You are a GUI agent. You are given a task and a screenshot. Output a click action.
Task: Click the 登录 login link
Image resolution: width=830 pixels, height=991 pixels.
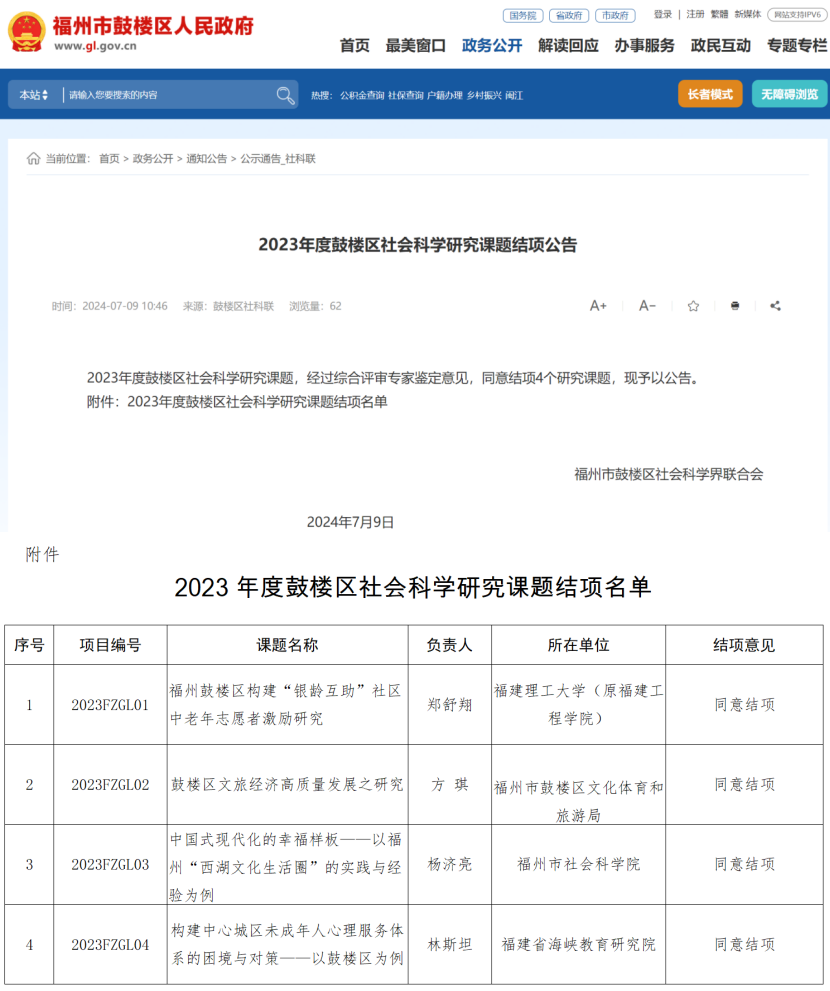pyautogui.click(x=662, y=15)
